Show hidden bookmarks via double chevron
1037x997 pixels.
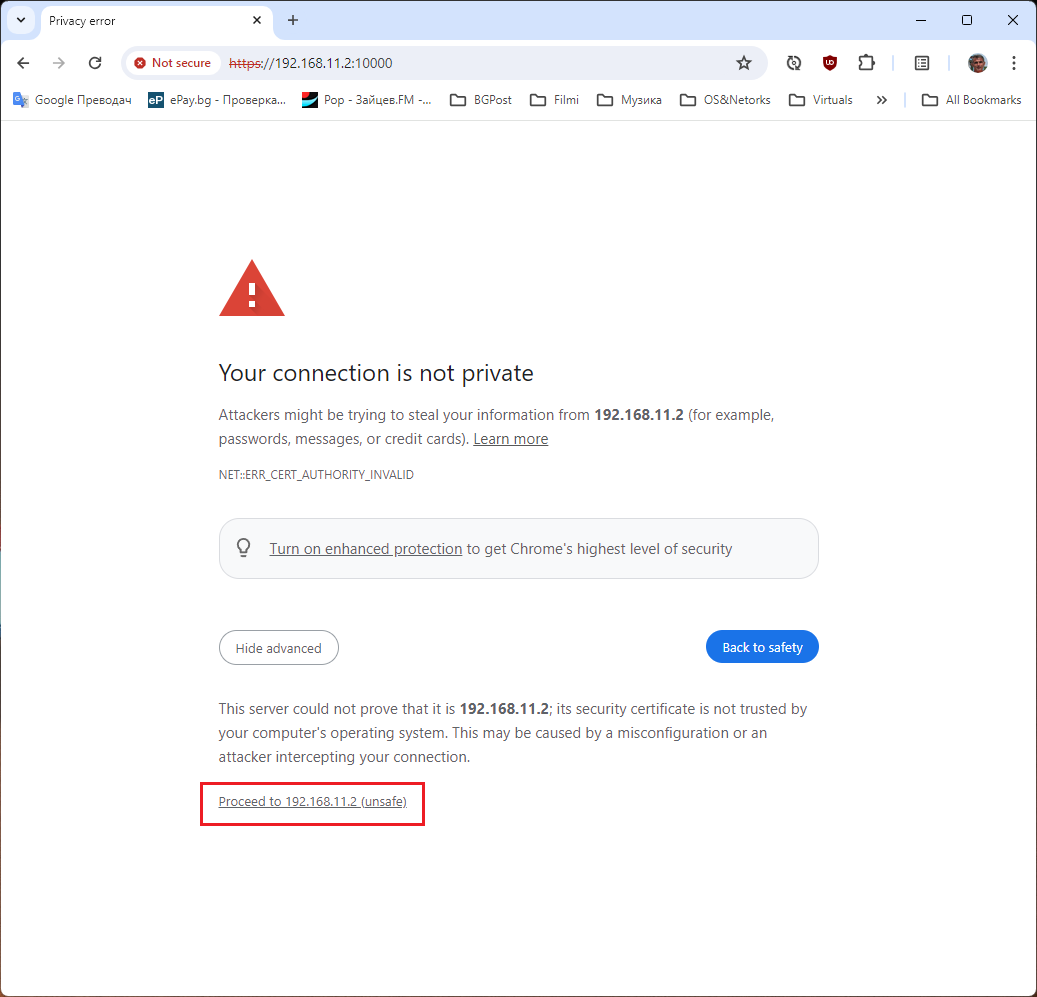(x=882, y=100)
